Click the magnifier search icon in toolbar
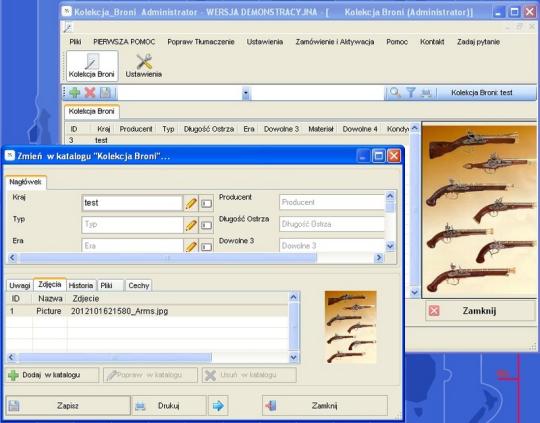The image size is (540, 423). click(x=395, y=93)
